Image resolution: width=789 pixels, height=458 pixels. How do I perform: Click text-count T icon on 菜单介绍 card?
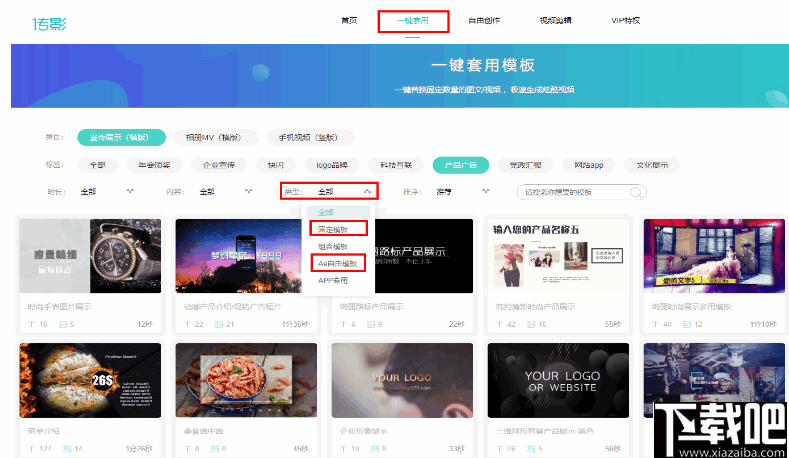pos(32,448)
